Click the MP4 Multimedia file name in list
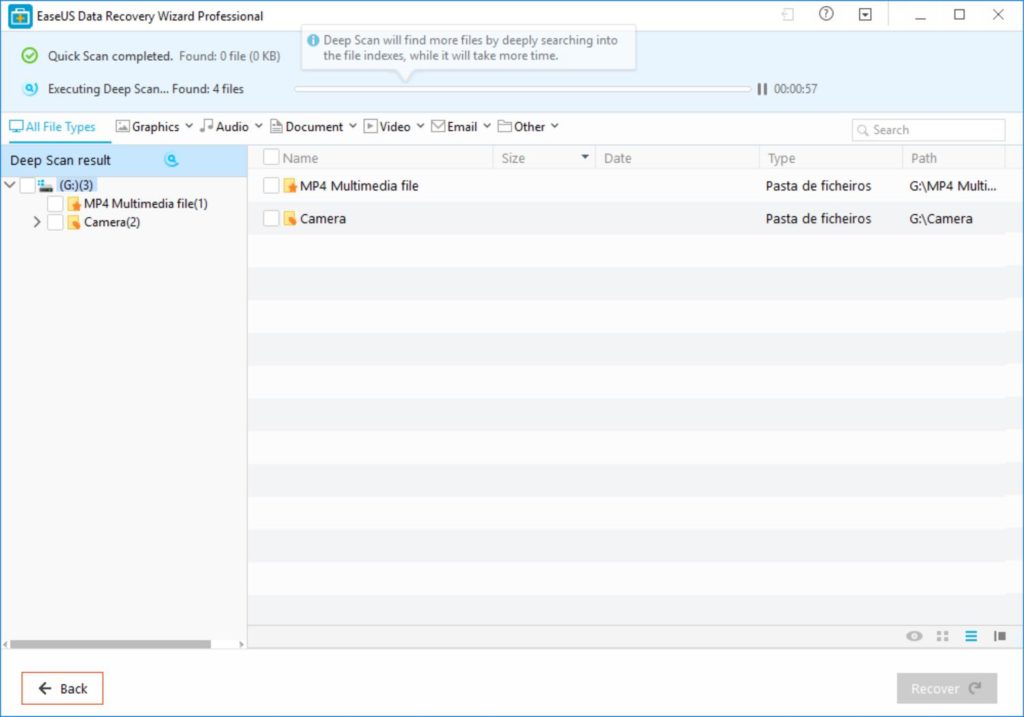 point(359,186)
